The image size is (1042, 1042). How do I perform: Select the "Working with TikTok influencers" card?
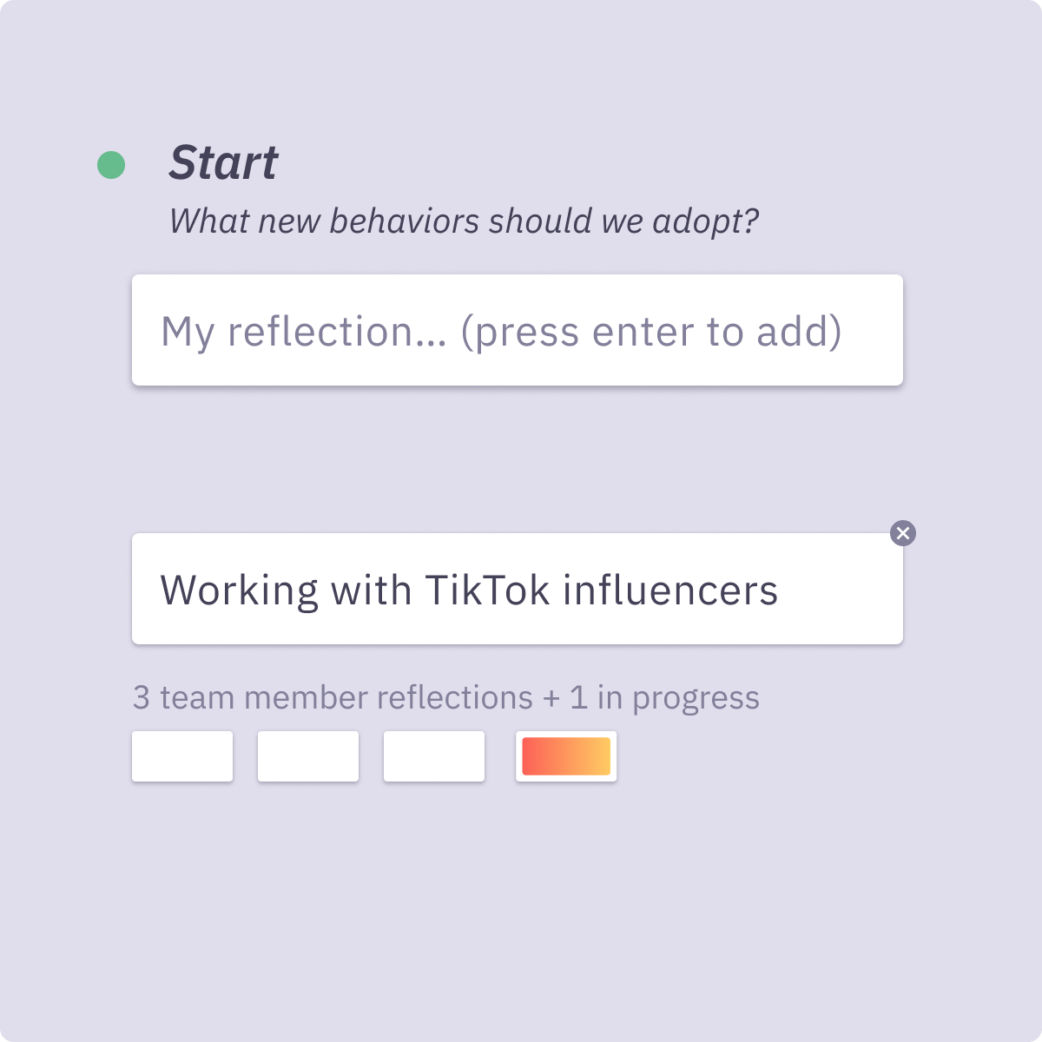pyautogui.click(x=517, y=589)
